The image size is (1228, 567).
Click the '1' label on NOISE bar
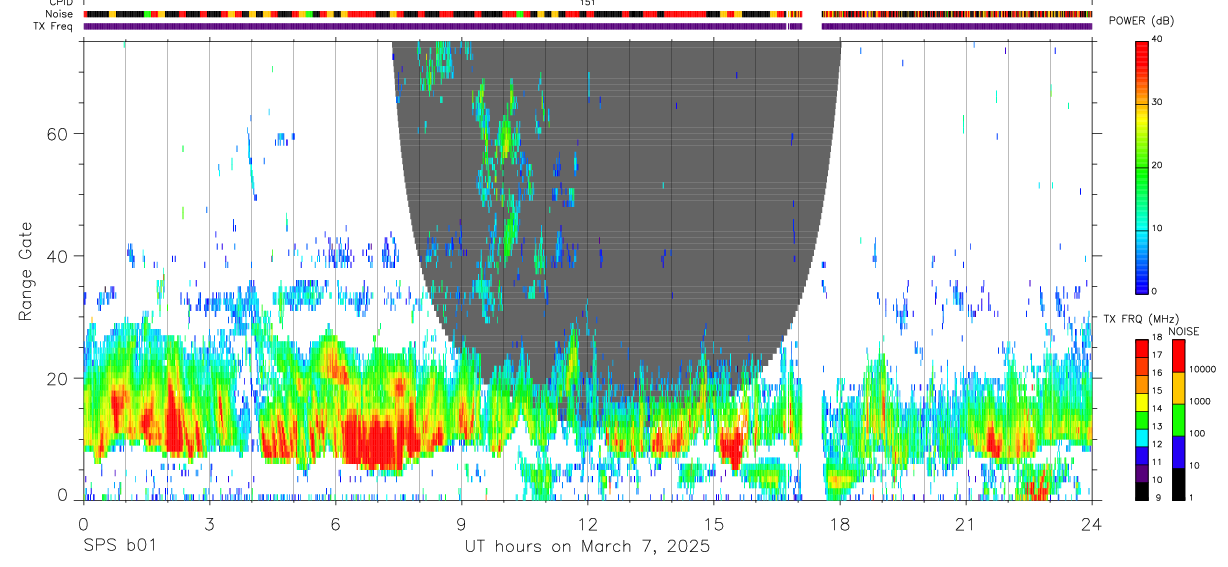point(1192,497)
